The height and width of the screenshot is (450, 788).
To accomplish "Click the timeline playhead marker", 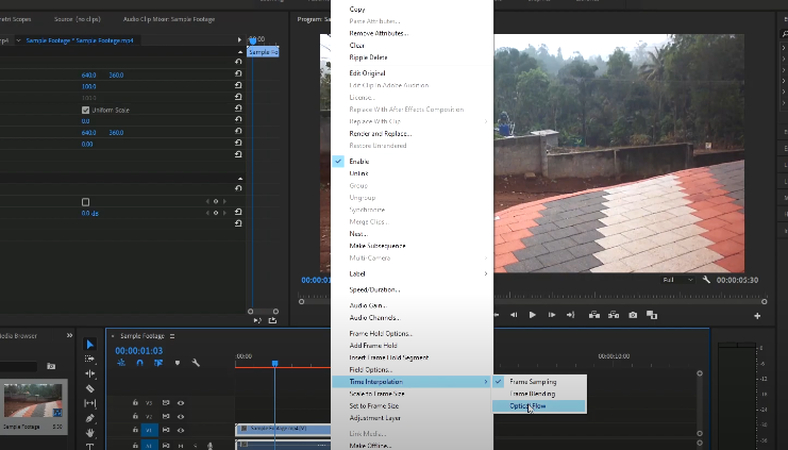I will click(275, 363).
